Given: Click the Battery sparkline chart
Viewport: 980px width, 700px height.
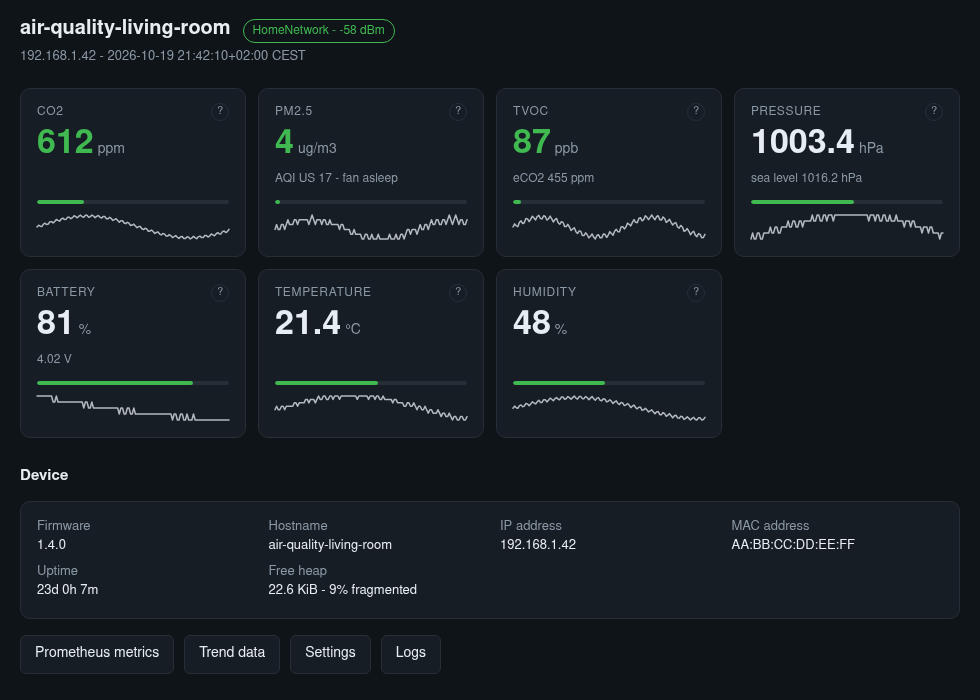Looking at the screenshot, I should click(132, 408).
